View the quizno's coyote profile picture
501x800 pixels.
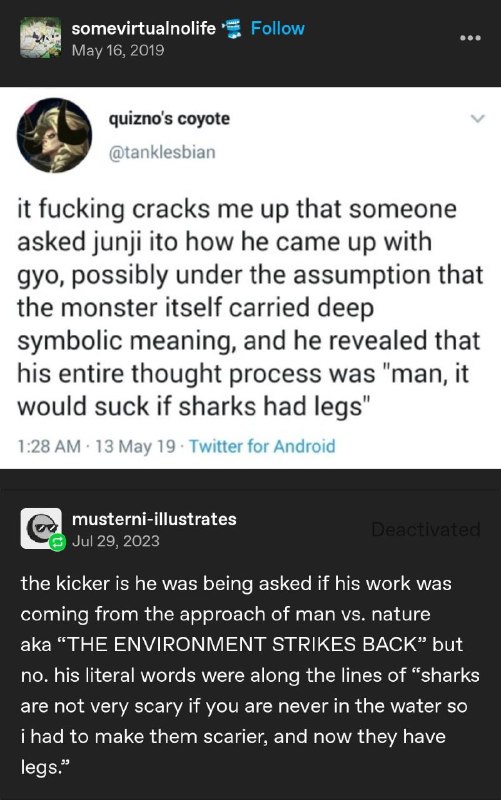coord(54,135)
